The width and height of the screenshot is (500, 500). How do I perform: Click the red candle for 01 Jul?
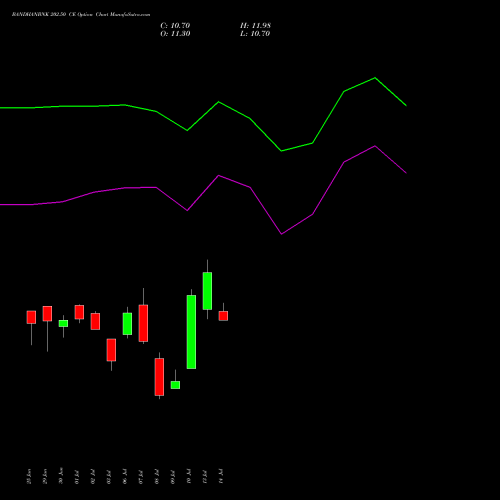click(79, 312)
